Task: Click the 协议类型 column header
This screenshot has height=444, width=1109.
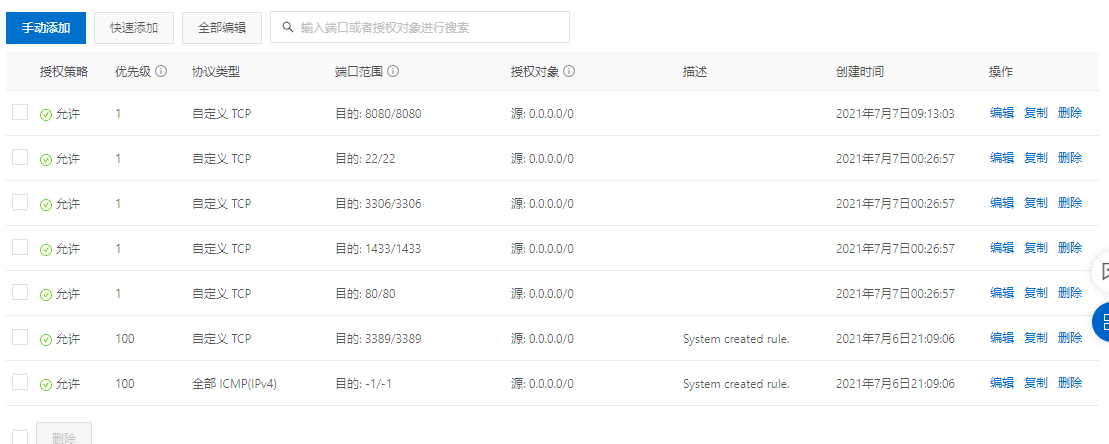Action: 216,71
